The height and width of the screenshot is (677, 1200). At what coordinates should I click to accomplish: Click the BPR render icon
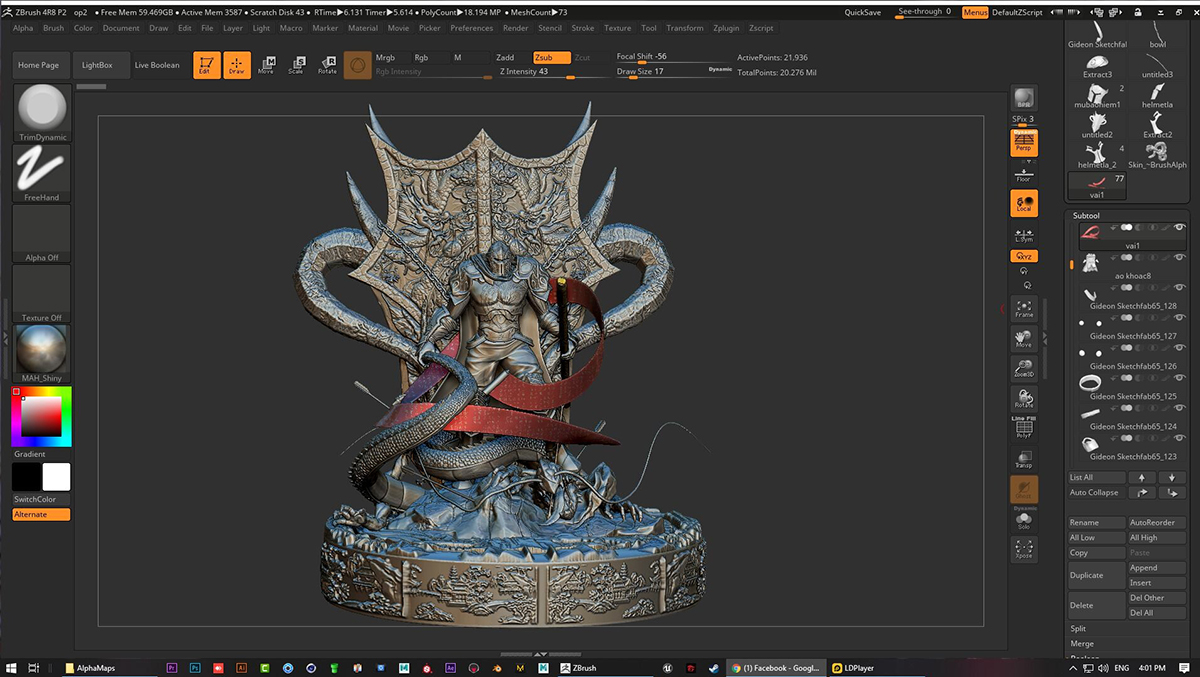point(1023,99)
